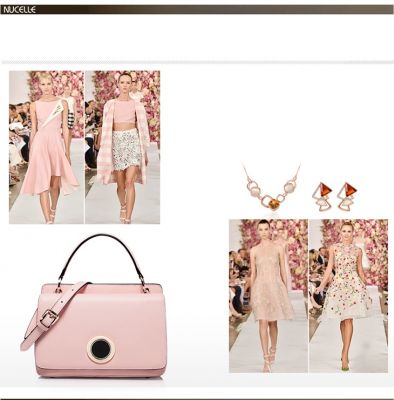Click the pink crop top on model
The image size is (394, 400).
123,111
